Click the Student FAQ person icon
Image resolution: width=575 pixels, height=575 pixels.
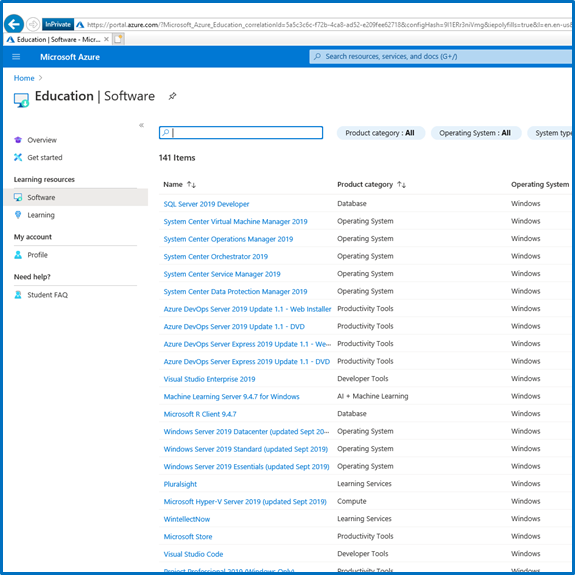pyautogui.click(x=18, y=294)
